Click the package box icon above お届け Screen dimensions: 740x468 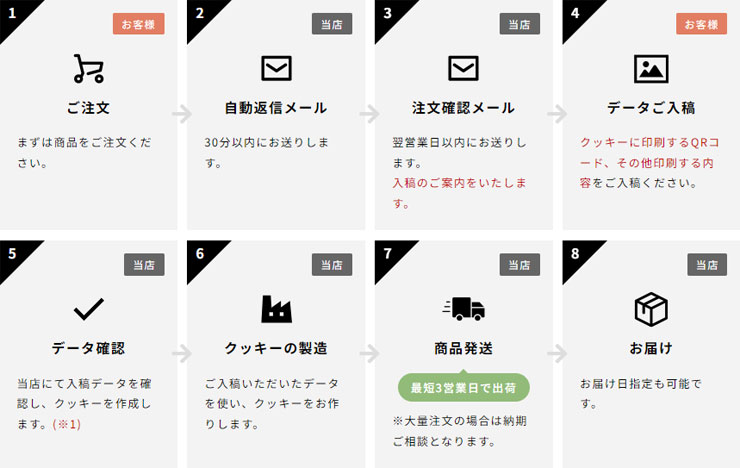[651, 309]
